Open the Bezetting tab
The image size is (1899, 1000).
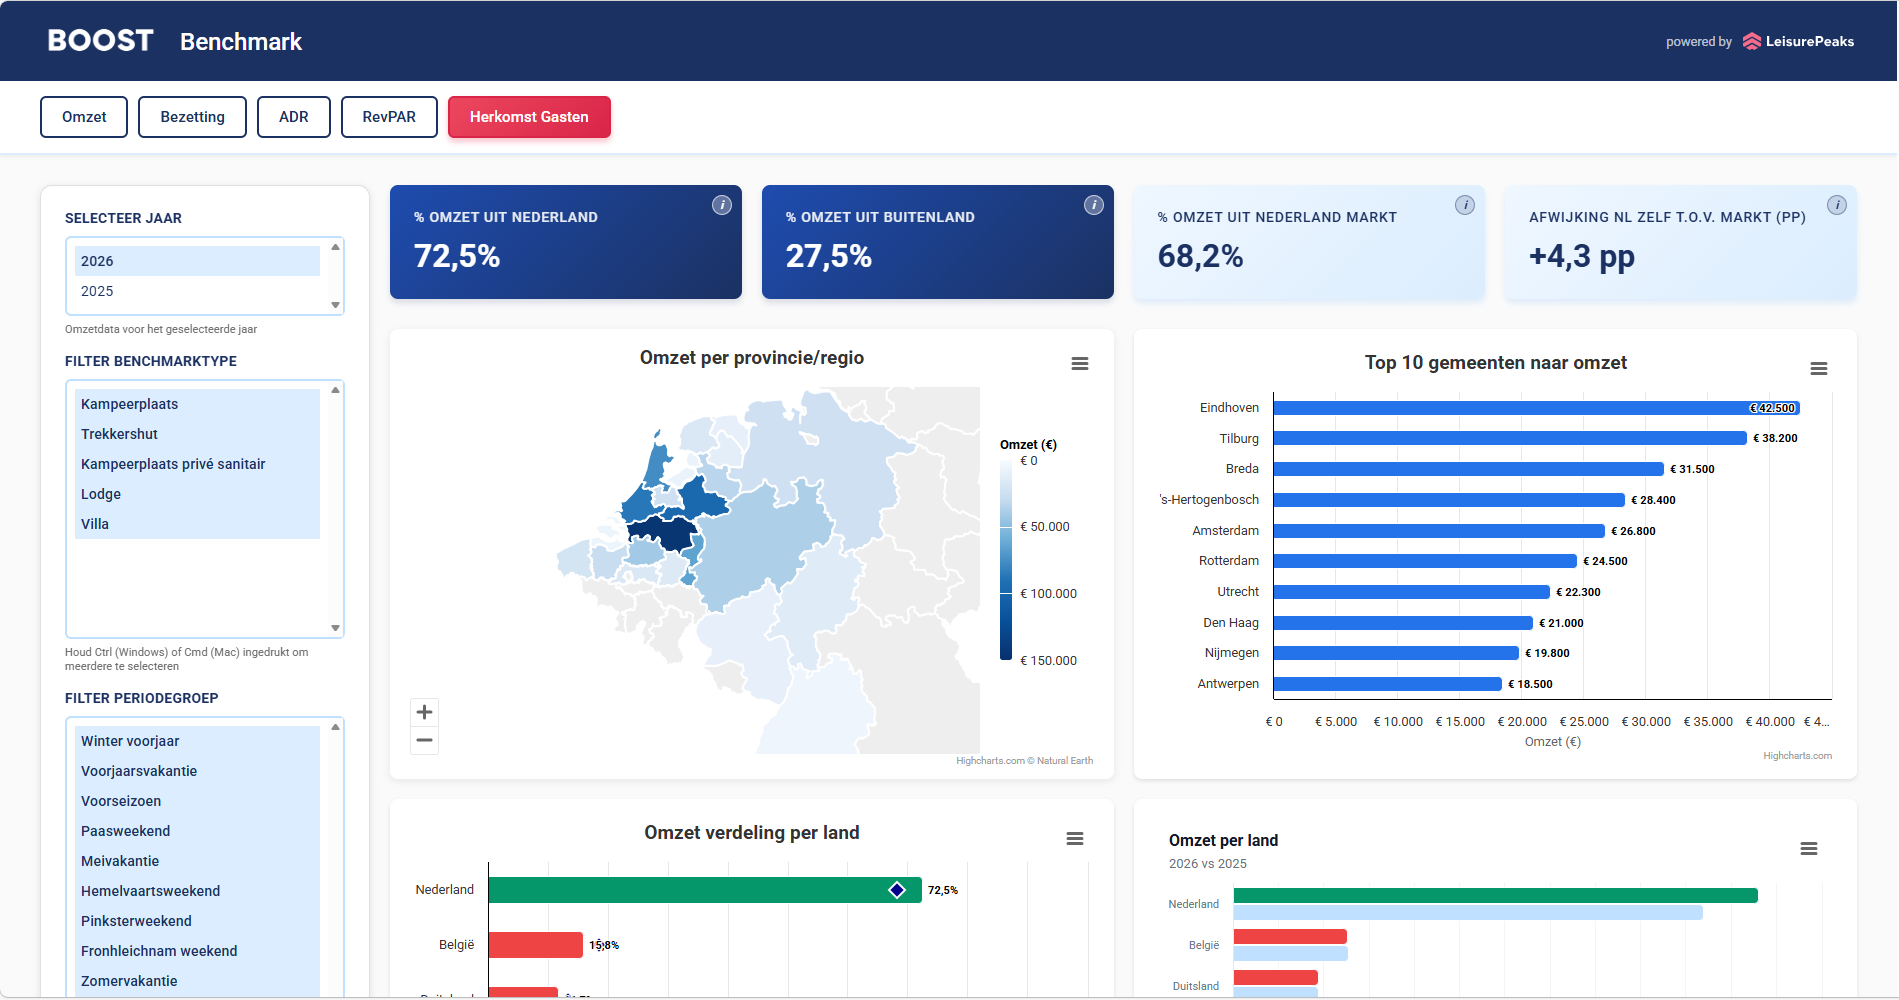192,117
